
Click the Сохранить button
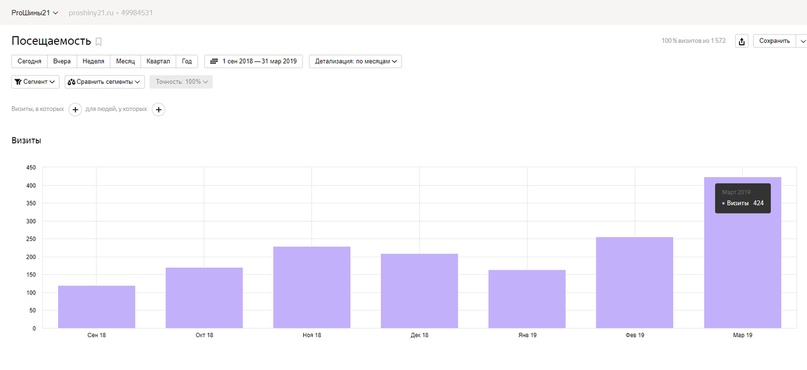774,41
